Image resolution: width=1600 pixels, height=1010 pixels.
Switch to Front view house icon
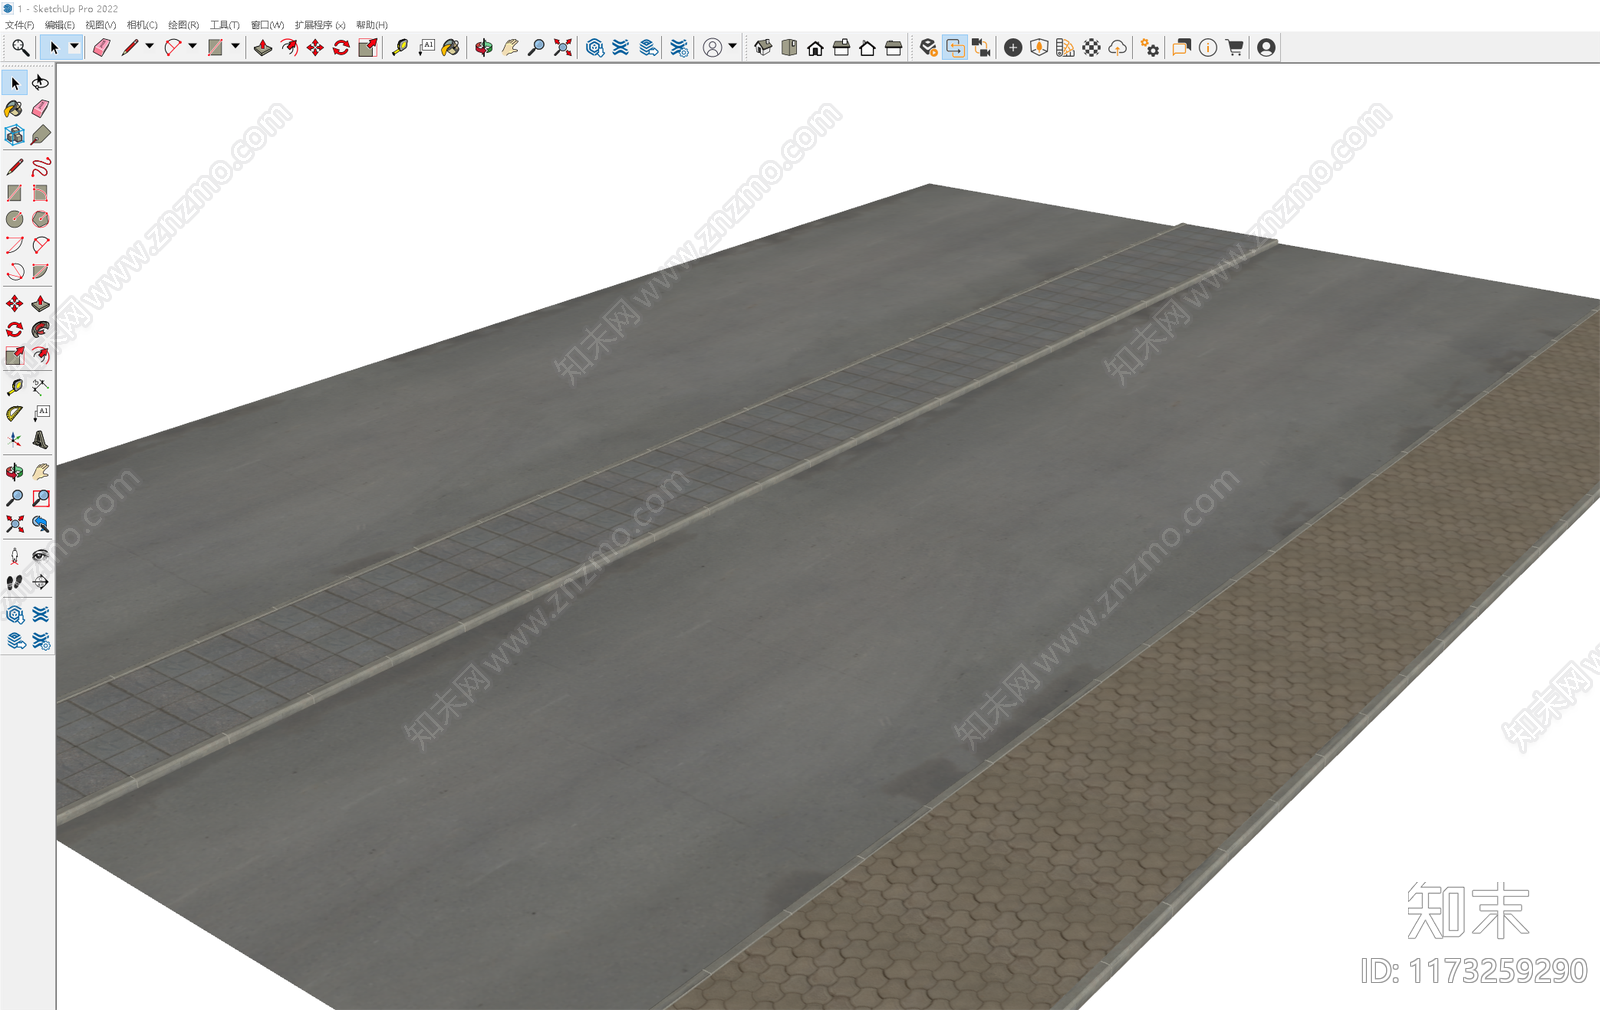point(815,47)
